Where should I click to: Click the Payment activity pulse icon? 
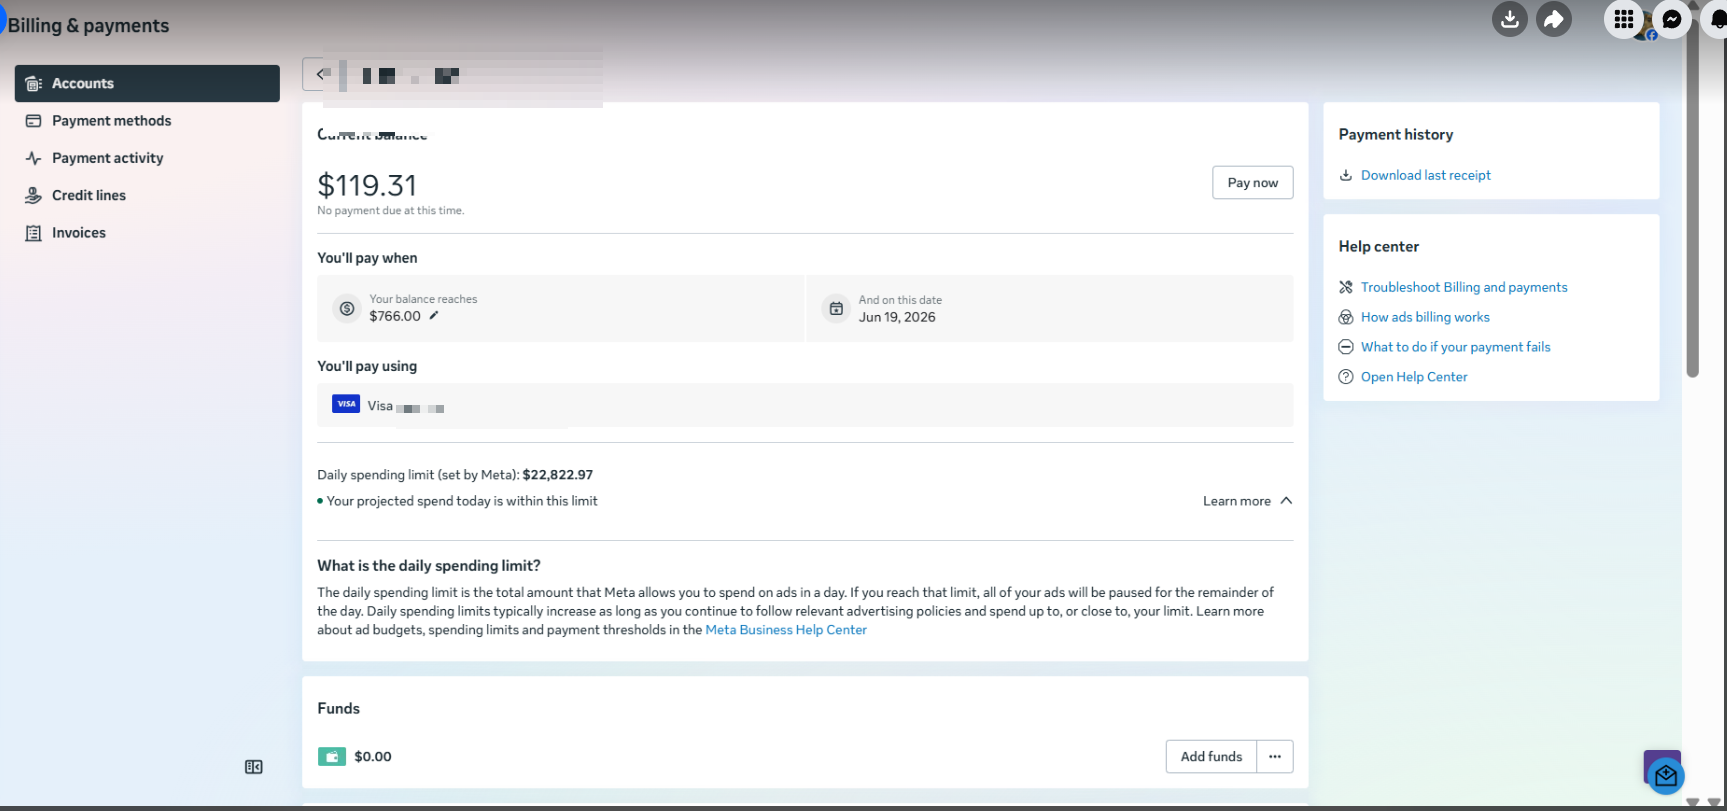pos(33,158)
